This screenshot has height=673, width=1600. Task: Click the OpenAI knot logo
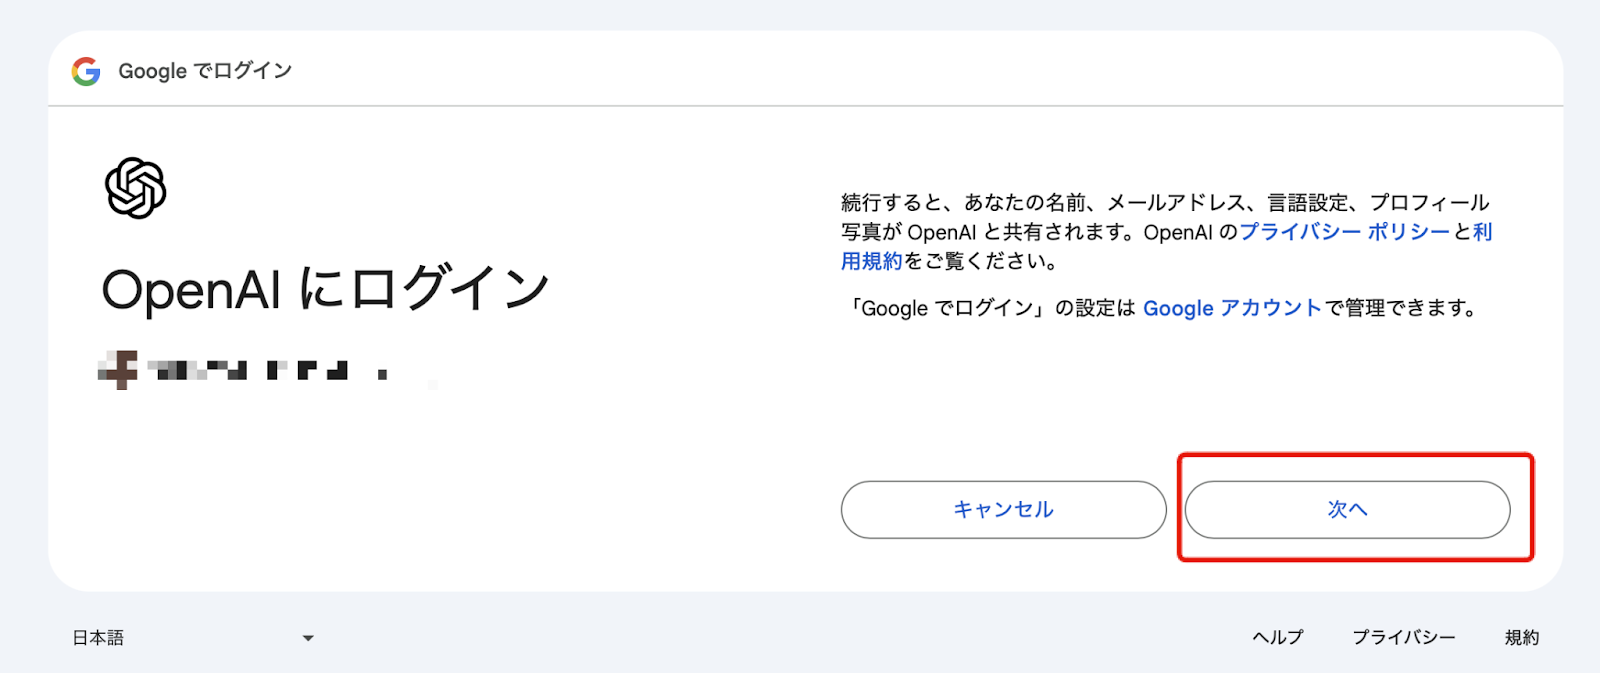pos(136,188)
